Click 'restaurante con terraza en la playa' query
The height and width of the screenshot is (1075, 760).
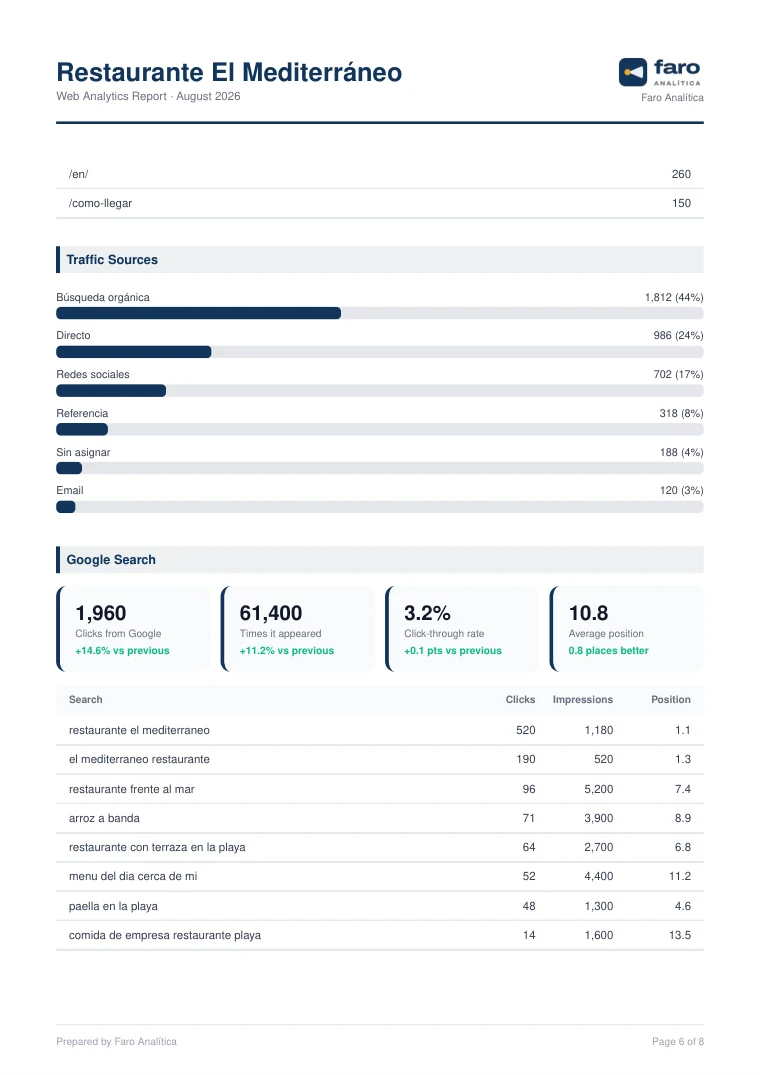157,847
